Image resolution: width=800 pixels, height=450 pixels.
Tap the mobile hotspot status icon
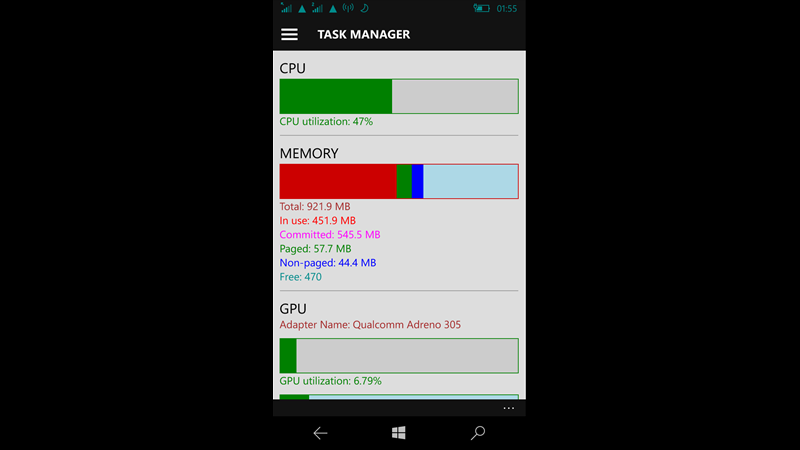348,9
